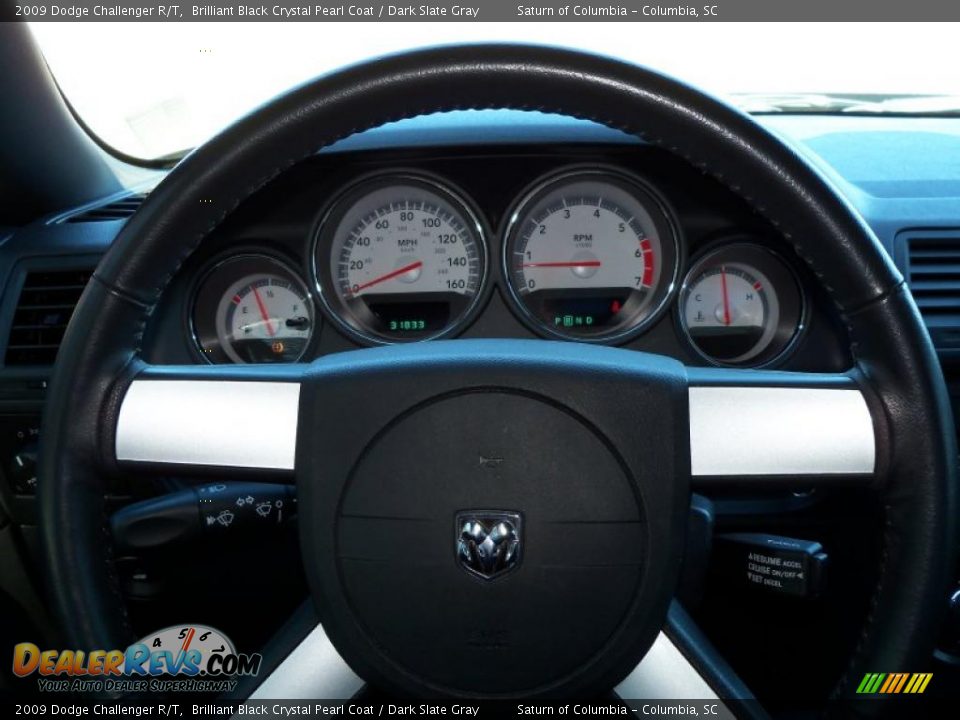
Task: Click the H mark on the temperature gauge
Action: [749, 297]
